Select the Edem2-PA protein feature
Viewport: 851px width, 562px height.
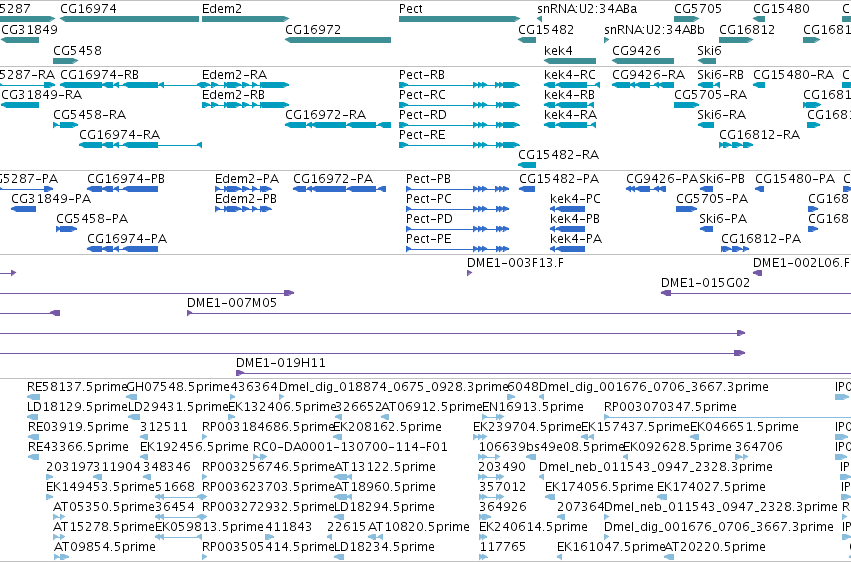[x=243, y=189]
